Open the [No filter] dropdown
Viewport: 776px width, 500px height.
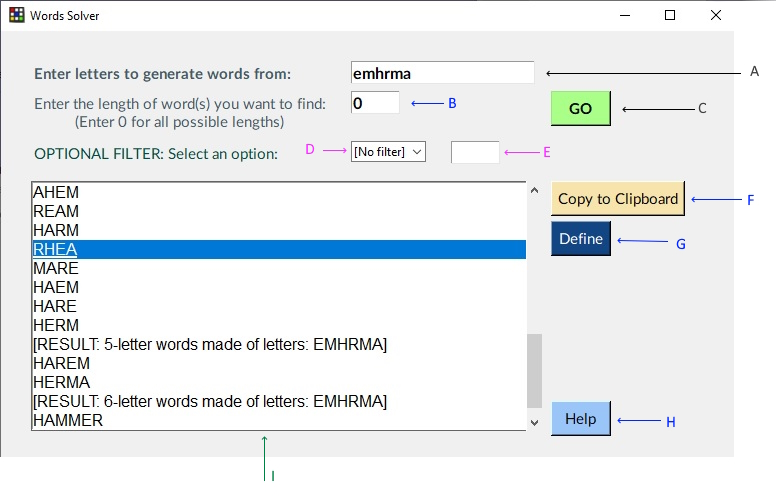click(x=388, y=151)
